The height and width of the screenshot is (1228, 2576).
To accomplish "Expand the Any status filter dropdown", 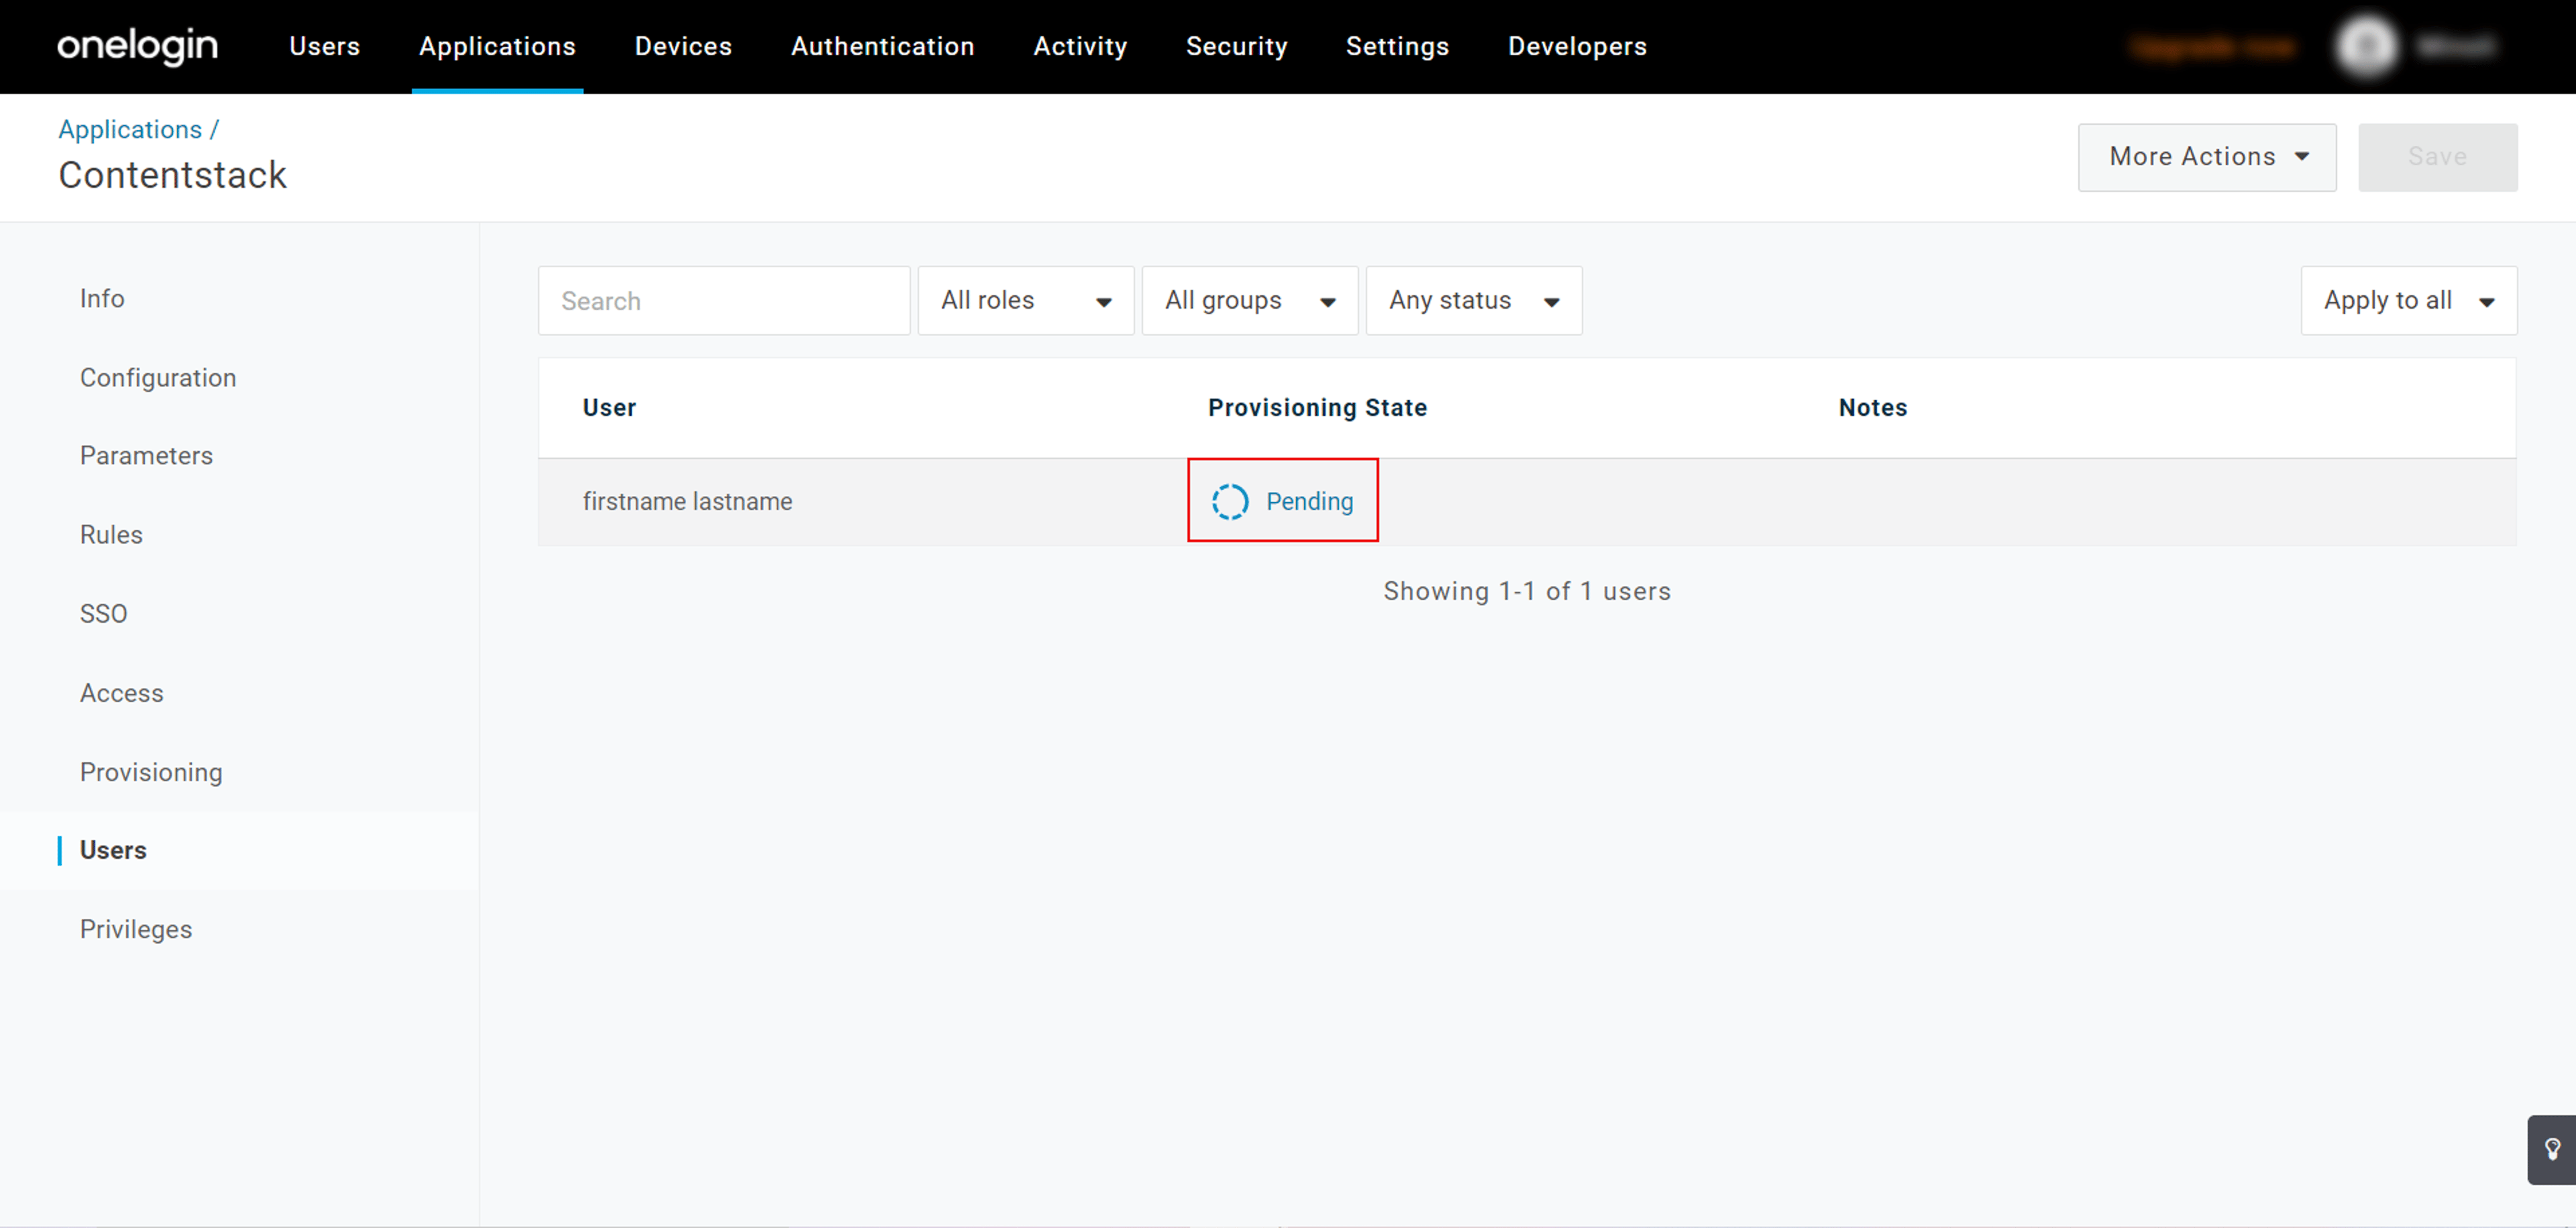I will [x=1473, y=300].
